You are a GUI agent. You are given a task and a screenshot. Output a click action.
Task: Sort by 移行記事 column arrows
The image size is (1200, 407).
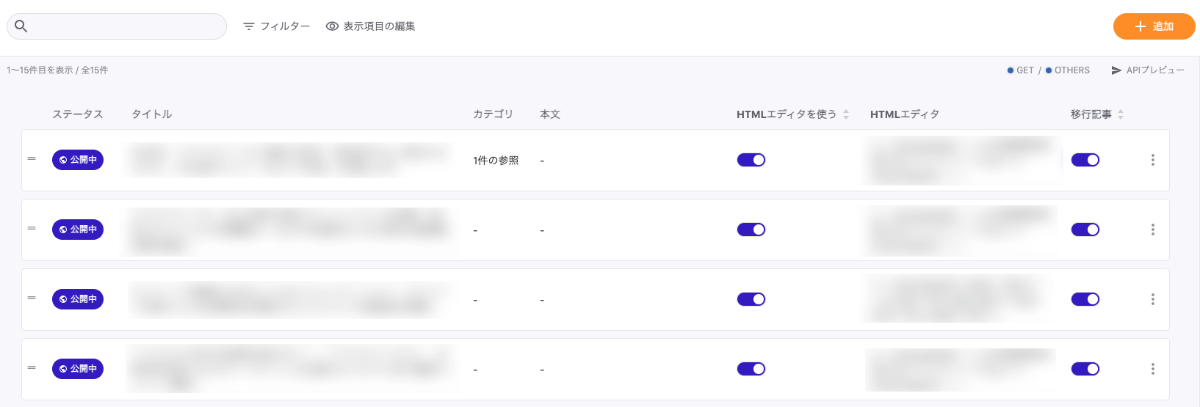click(x=1120, y=115)
